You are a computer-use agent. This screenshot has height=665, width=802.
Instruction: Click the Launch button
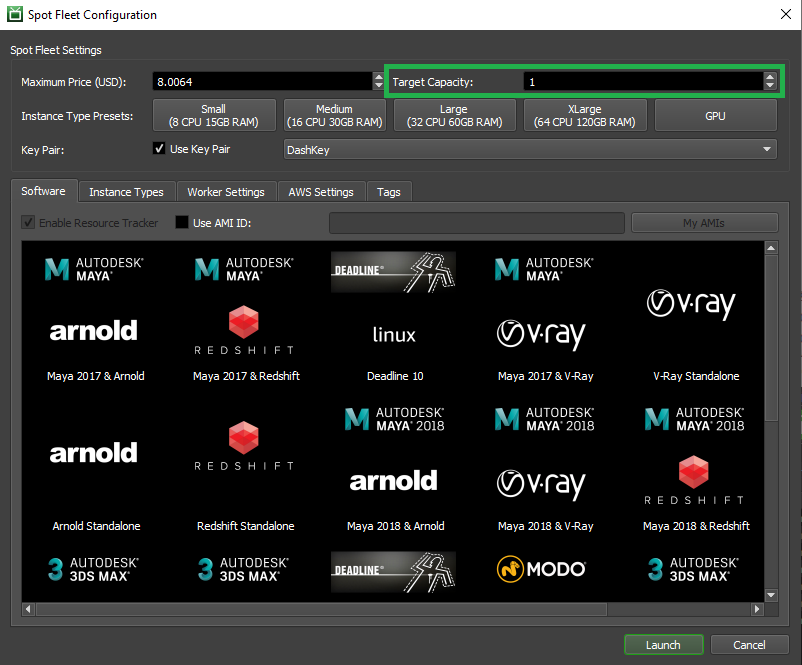coord(663,645)
